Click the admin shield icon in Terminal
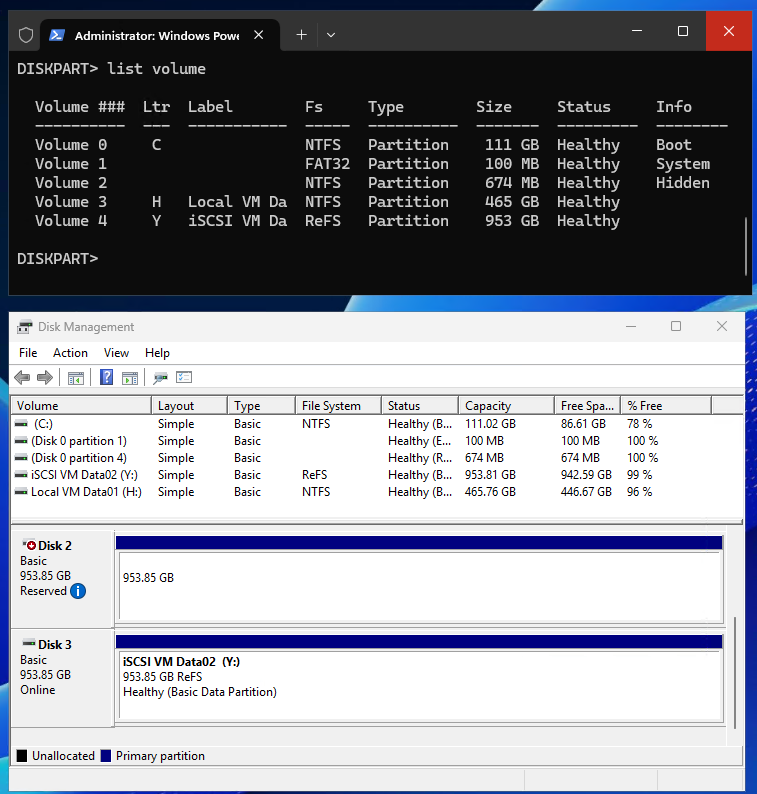This screenshot has width=757, height=794. tap(26, 35)
